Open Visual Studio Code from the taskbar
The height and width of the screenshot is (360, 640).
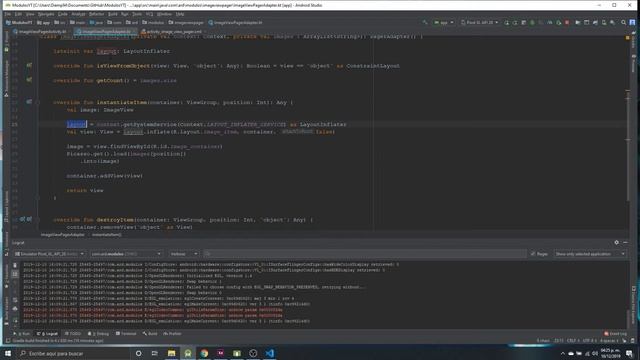click(x=269, y=353)
